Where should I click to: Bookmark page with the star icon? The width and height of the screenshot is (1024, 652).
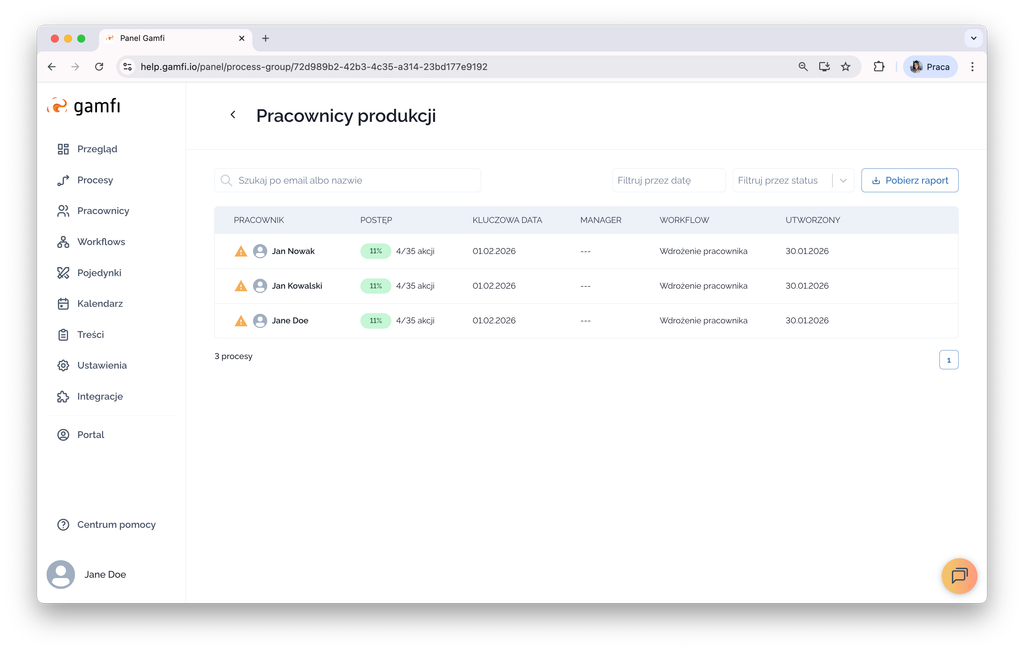(x=846, y=67)
